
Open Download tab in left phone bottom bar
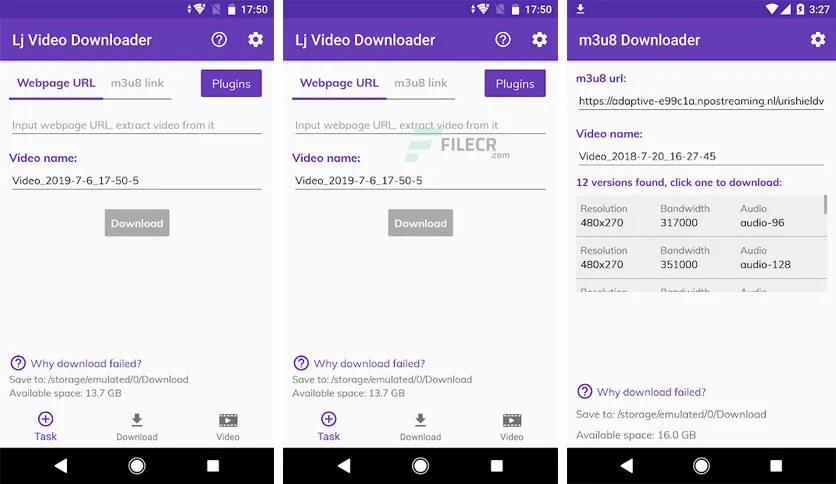tap(137, 427)
